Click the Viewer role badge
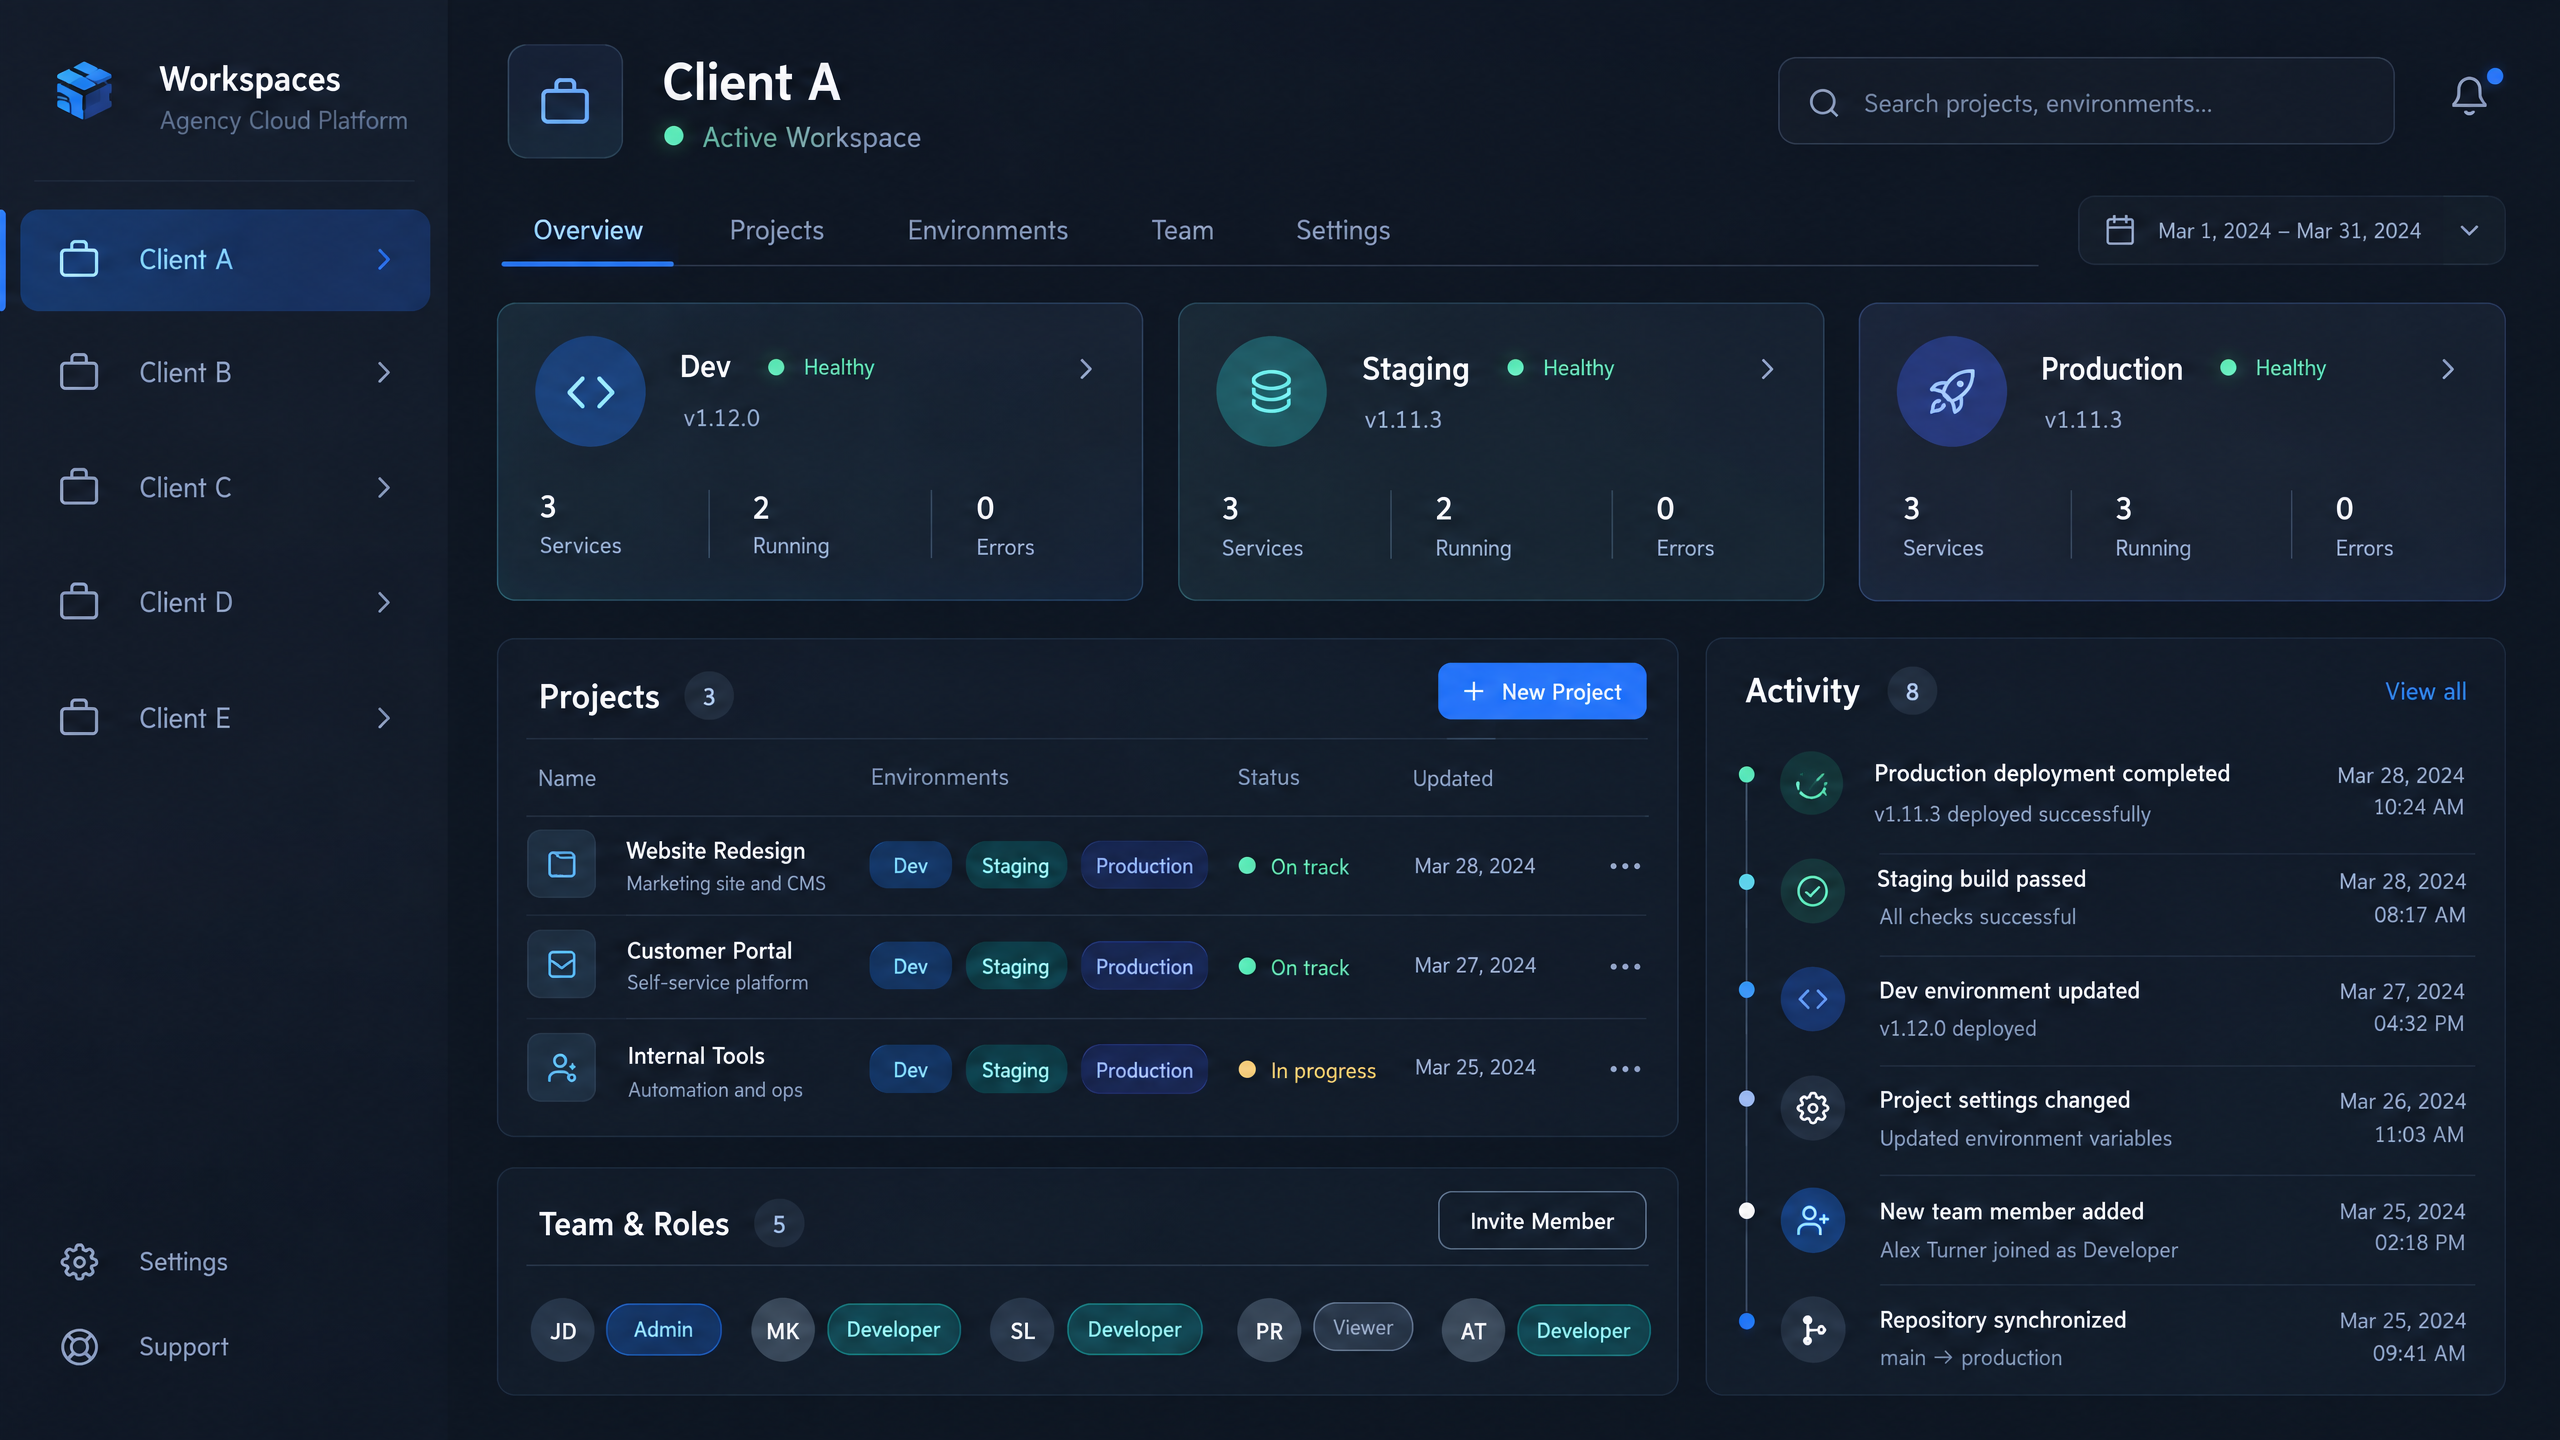This screenshot has width=2560, height=1440. pyautogui.click(x=1363, y=1327)
